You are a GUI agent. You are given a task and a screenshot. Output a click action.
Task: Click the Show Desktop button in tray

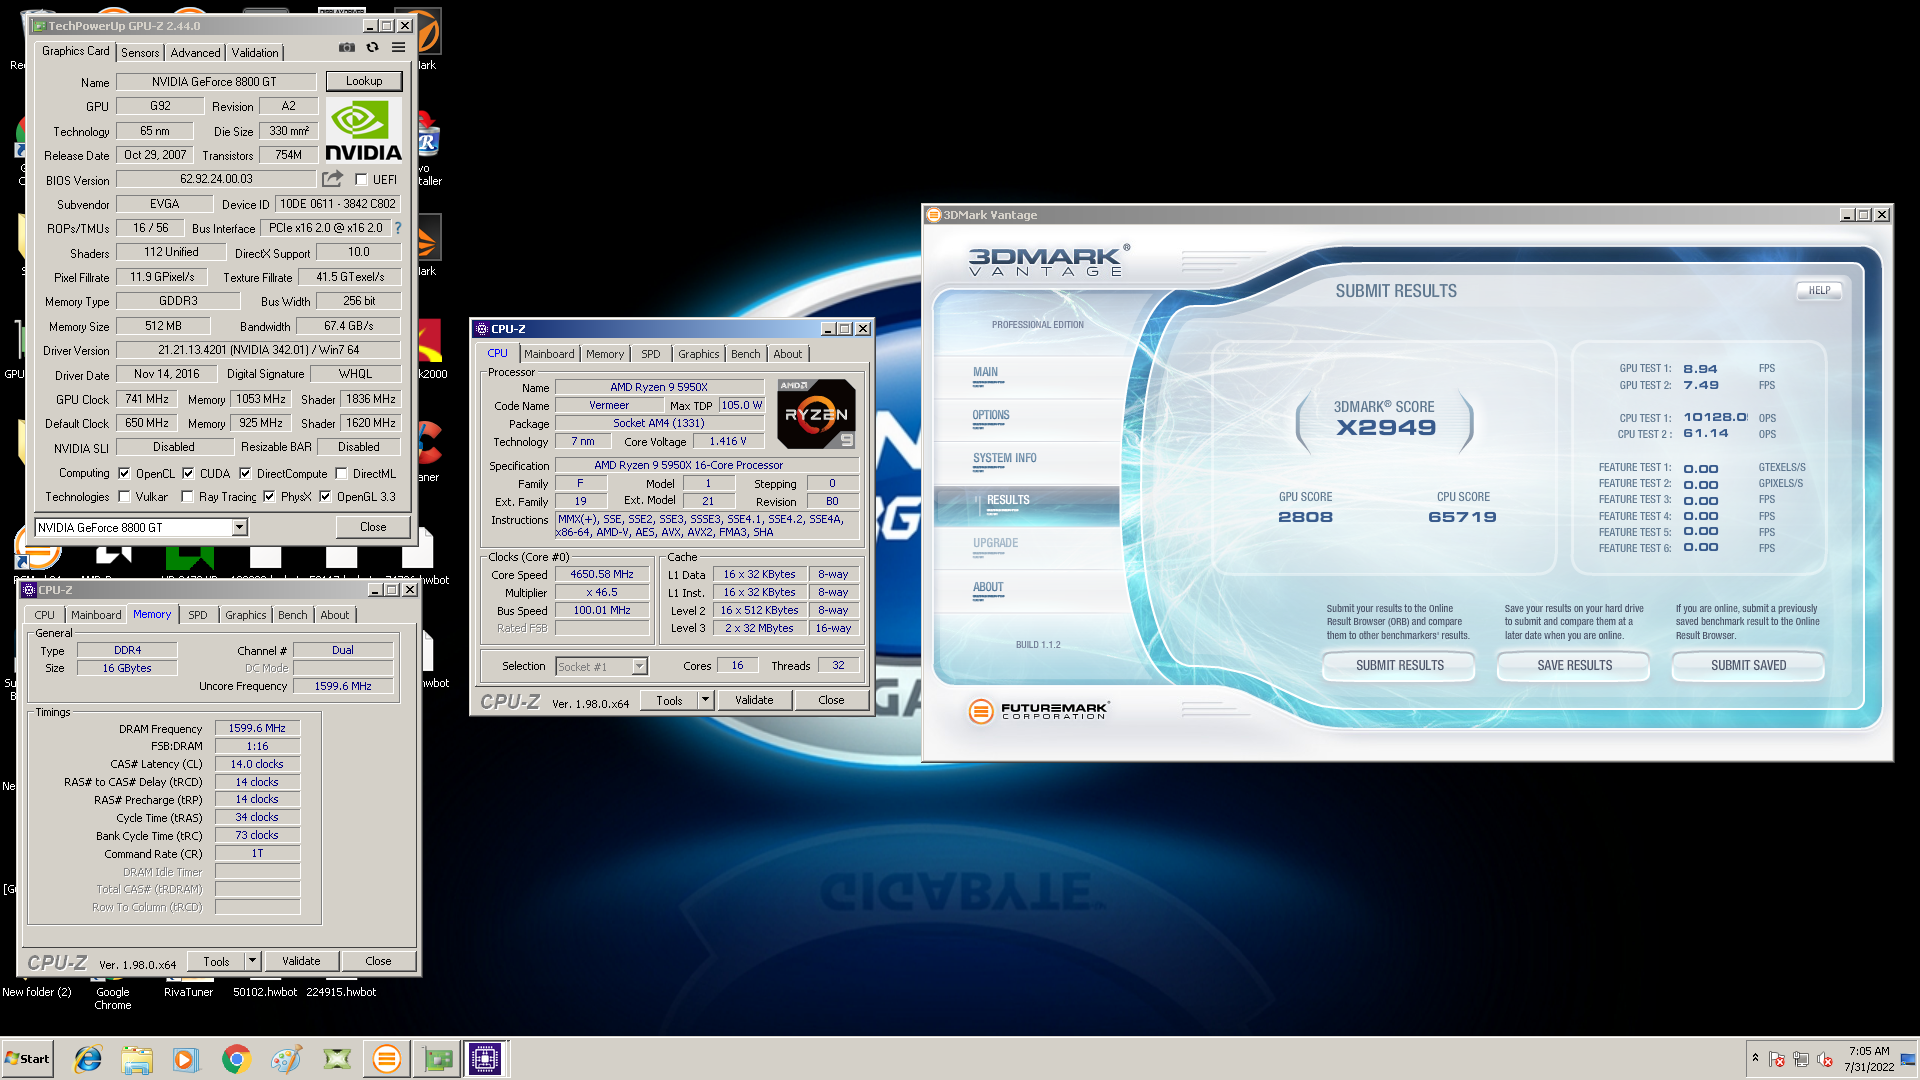(1909, 1059)
